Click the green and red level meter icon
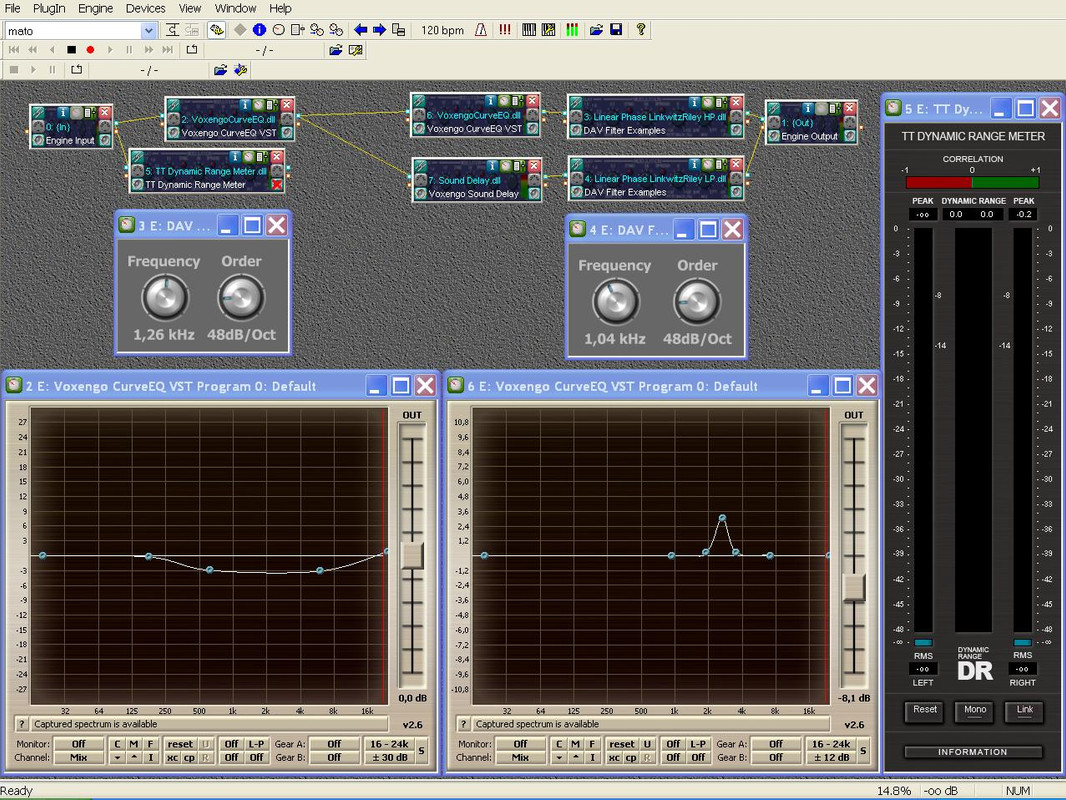 point(572,30)
